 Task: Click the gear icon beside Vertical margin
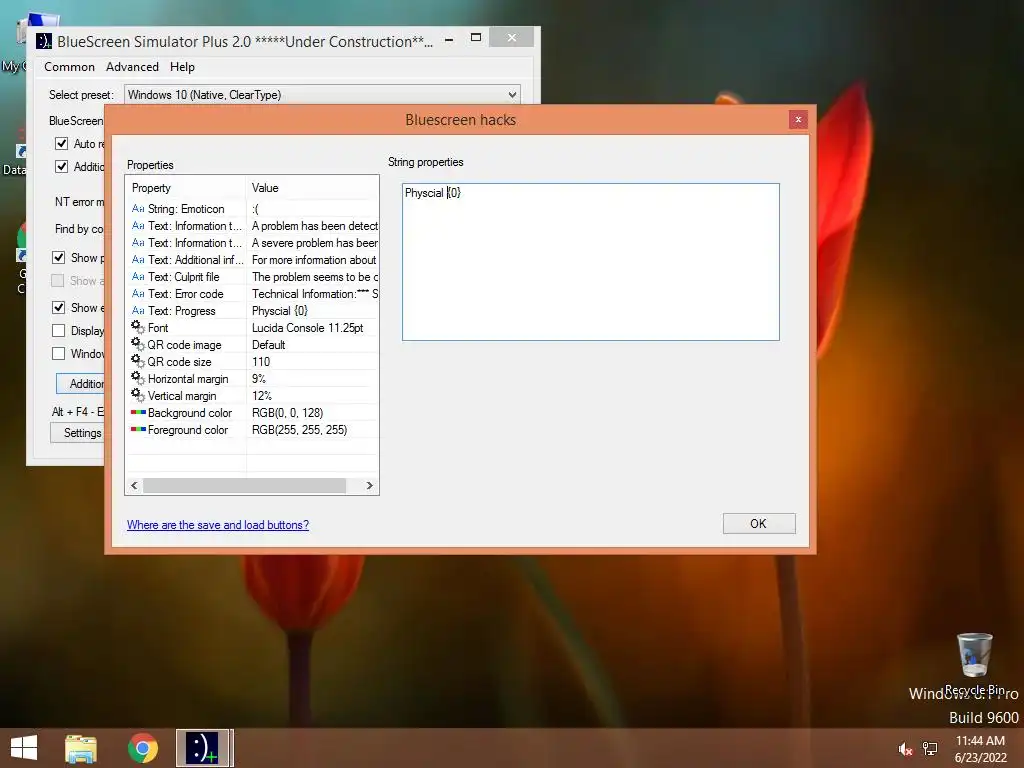click(x=138, y=394)
